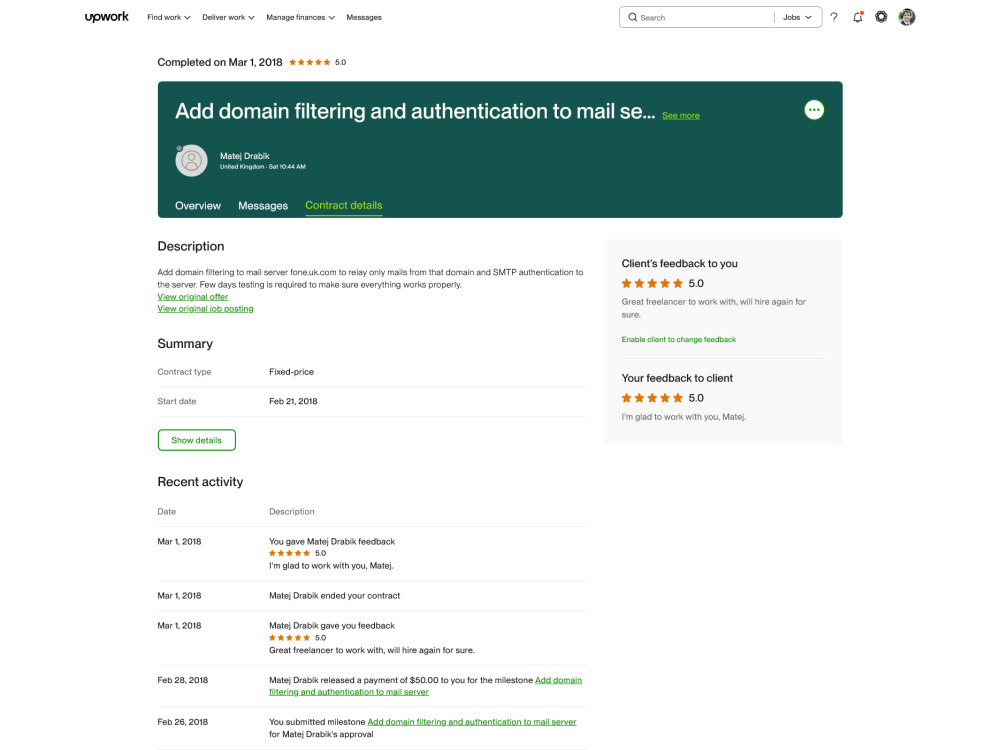This screenshot has height=750, width=1000.
Task: Open the View original offer link
Action: pos(193,297)
